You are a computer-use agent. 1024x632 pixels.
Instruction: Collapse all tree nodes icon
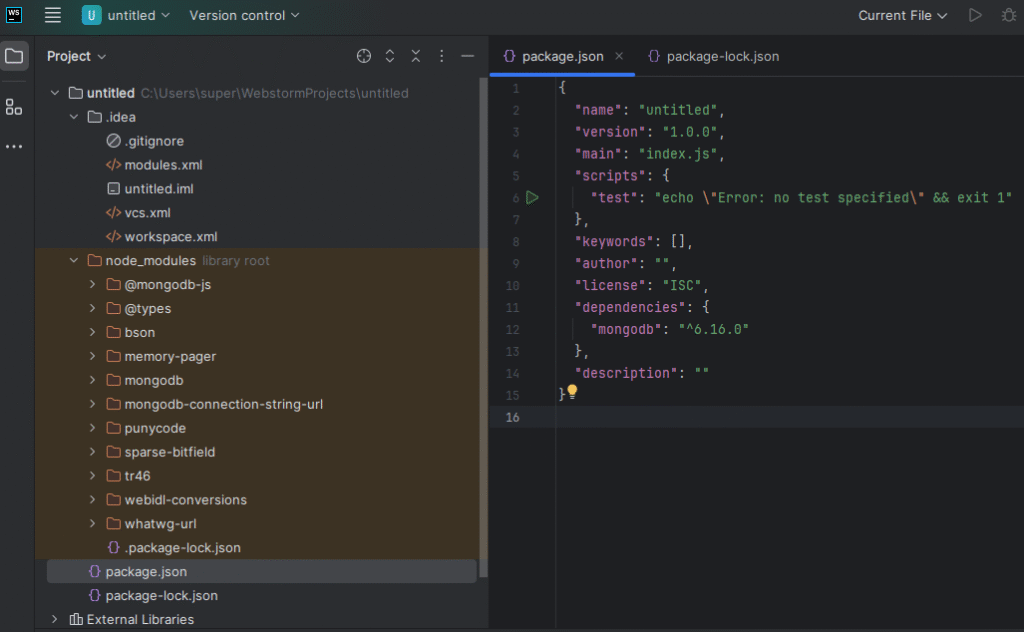point(416,56)
